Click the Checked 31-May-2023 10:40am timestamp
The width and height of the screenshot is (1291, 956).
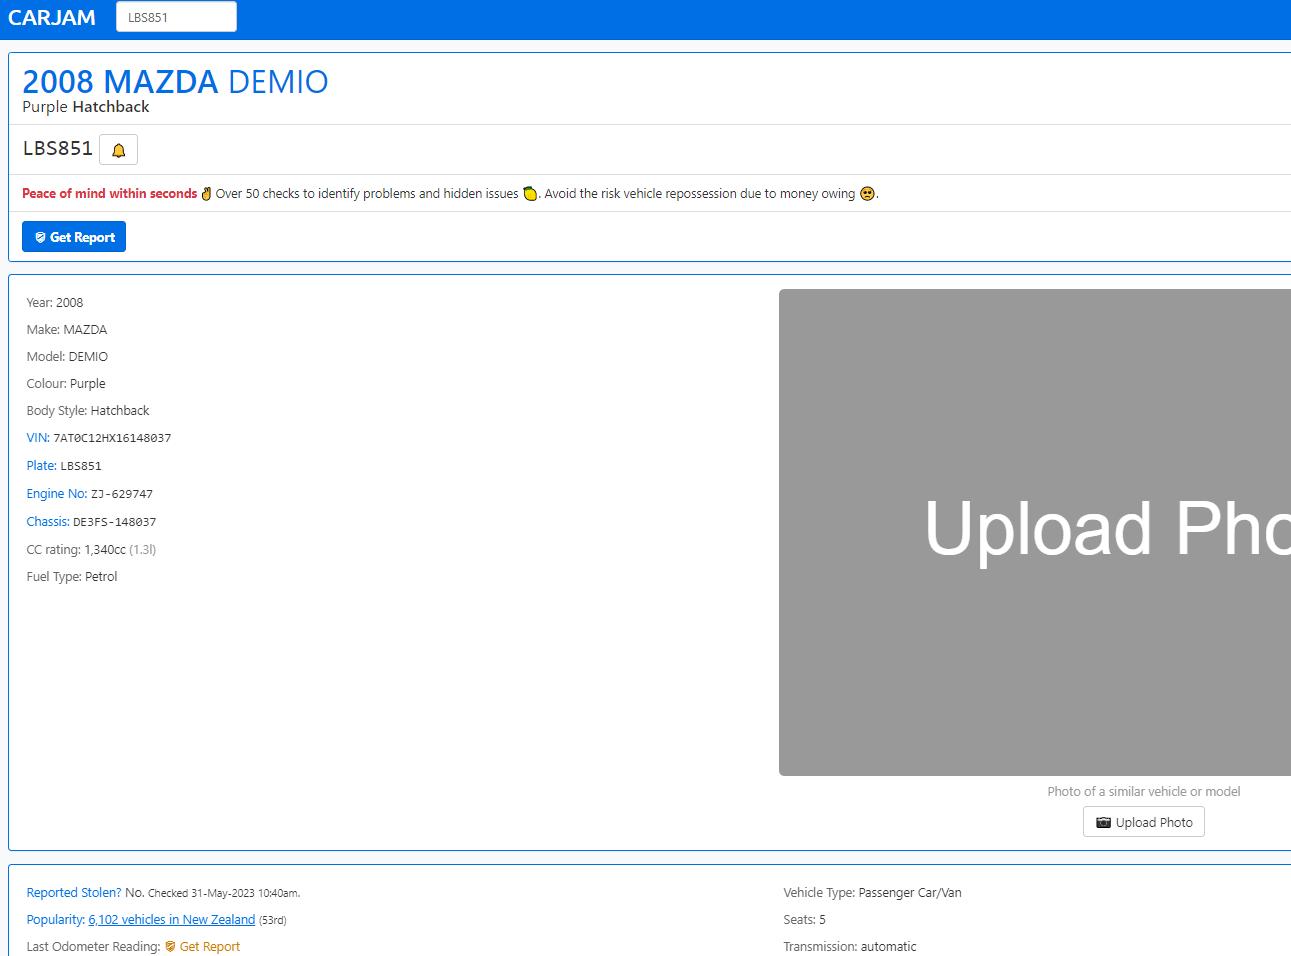tap(224, 894)
